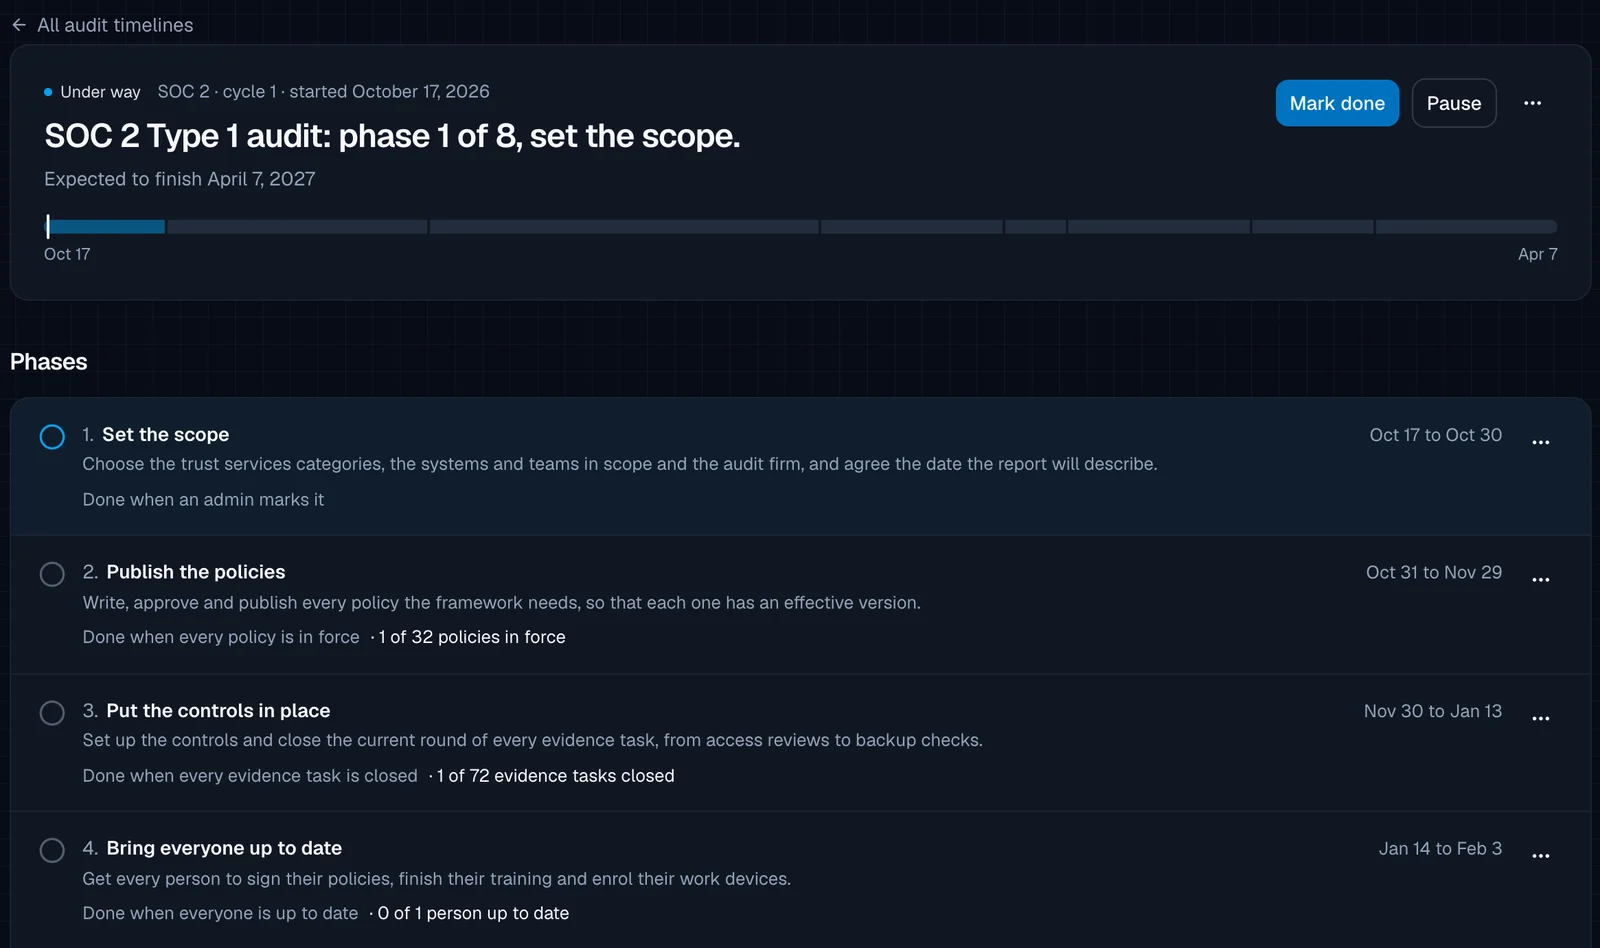Image resolution: width=1600 pixels, height=948 pixels.
Task: Open the options menu for Publish the policies
Action: pyautogui.click(x=1541, y=580)
